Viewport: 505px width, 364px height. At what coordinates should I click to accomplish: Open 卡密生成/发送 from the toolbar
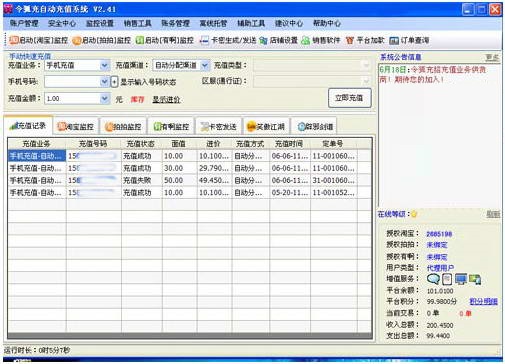tap(228, 40)
